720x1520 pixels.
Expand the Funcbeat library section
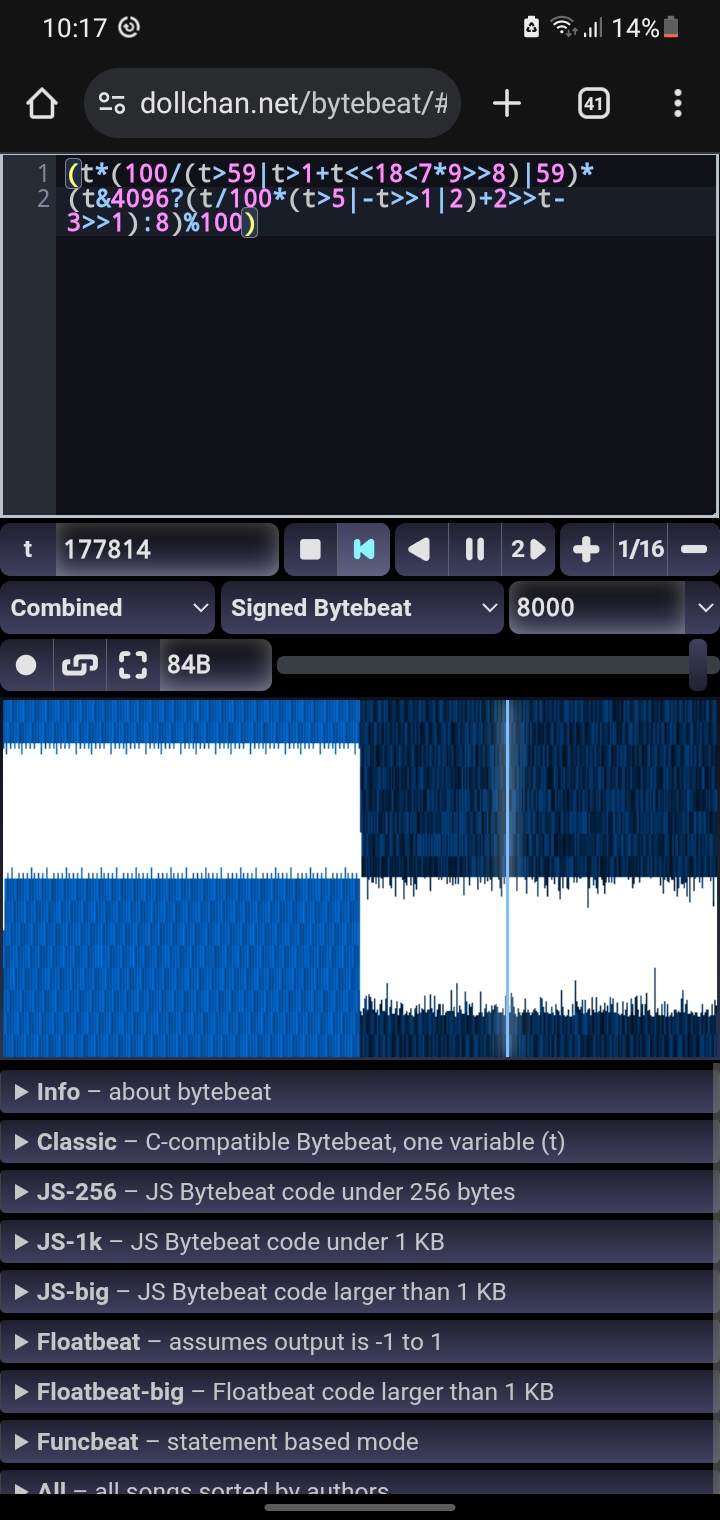point(360,1442)
